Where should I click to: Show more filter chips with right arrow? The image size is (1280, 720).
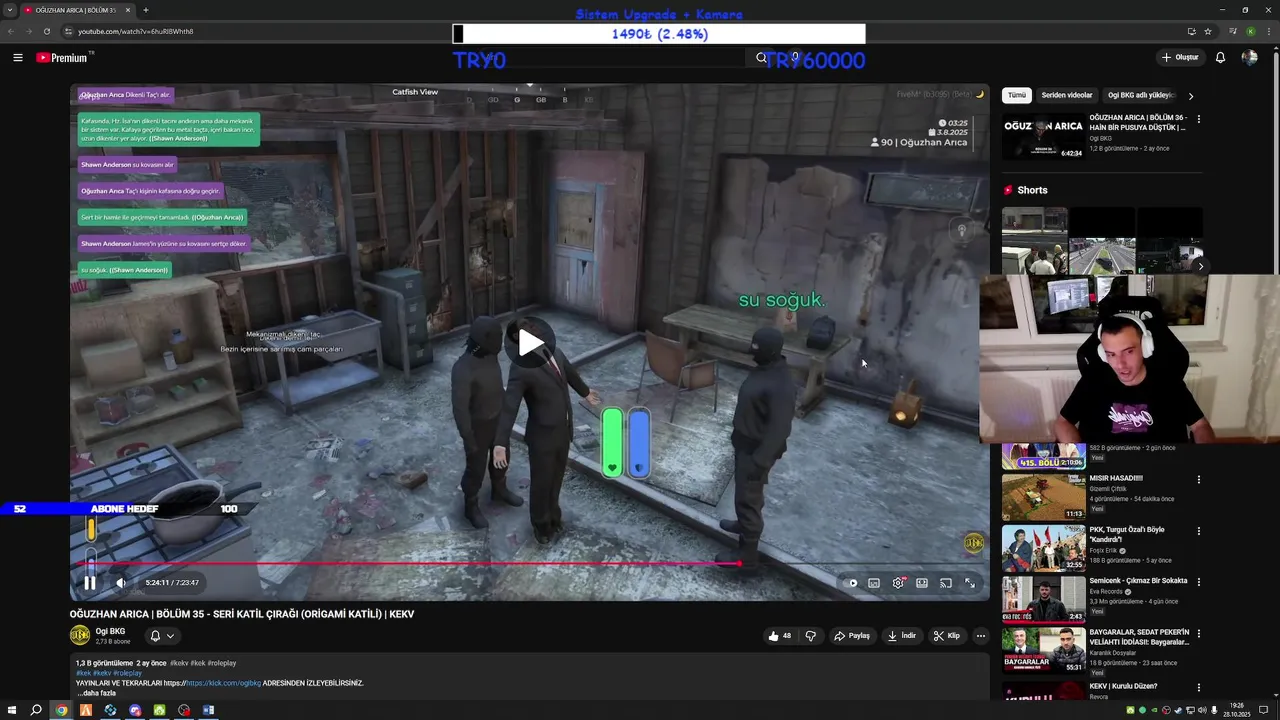(x=1191, y=96)
